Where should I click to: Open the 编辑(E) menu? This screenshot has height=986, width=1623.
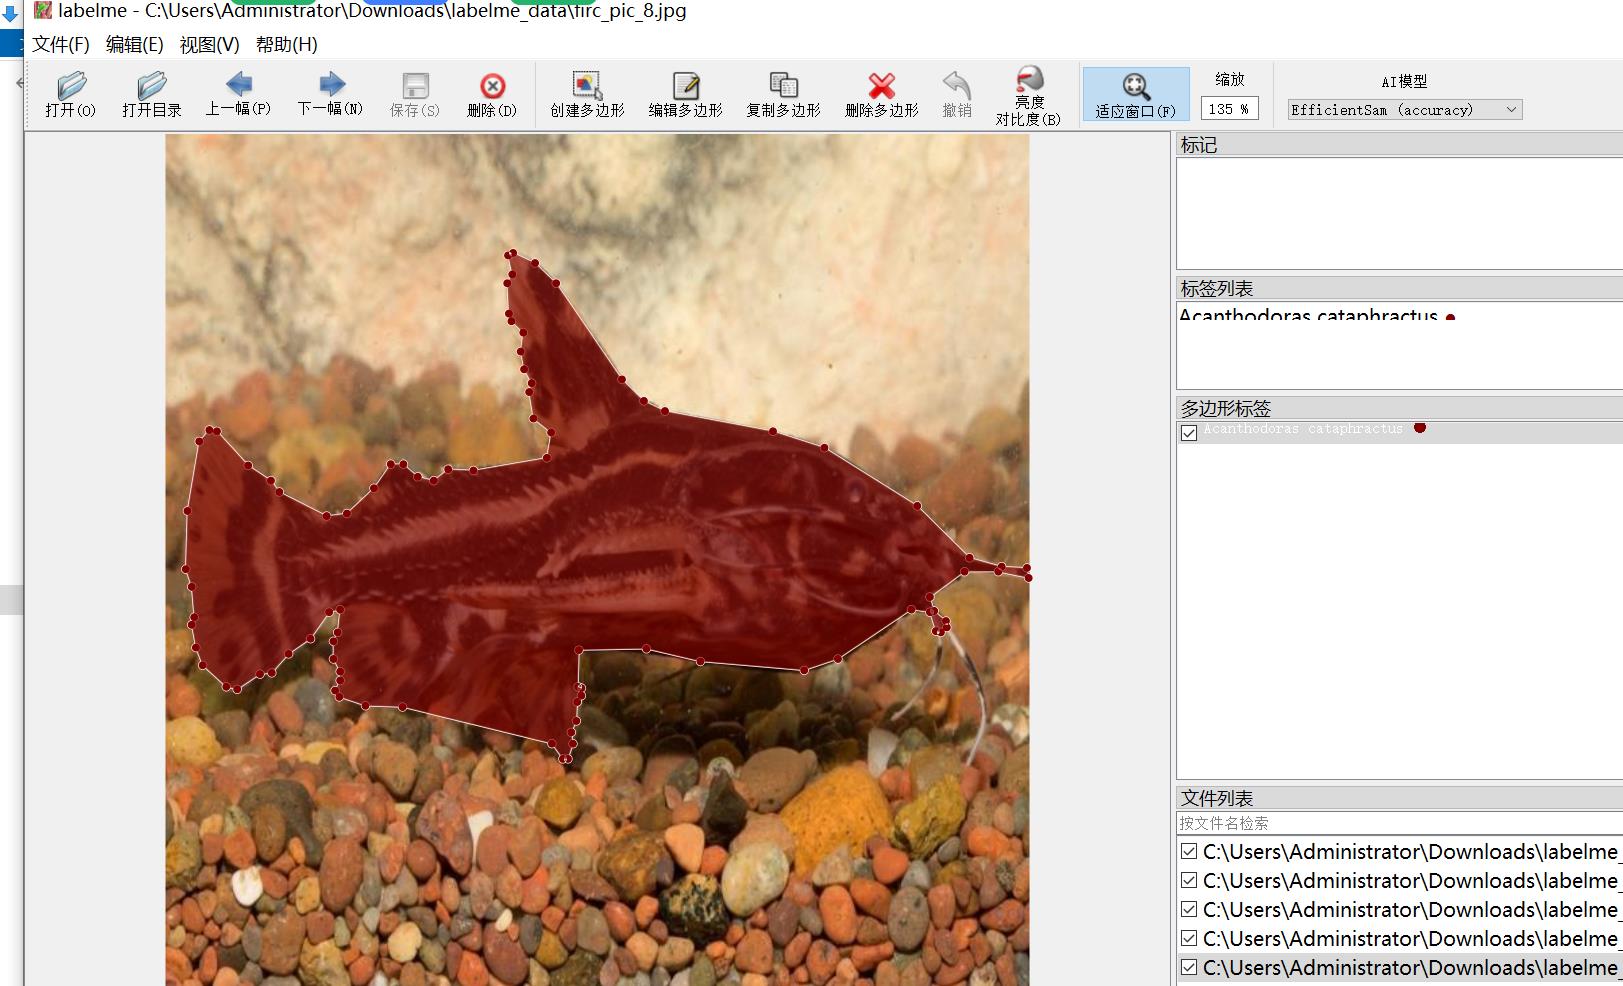pos(134,44)
